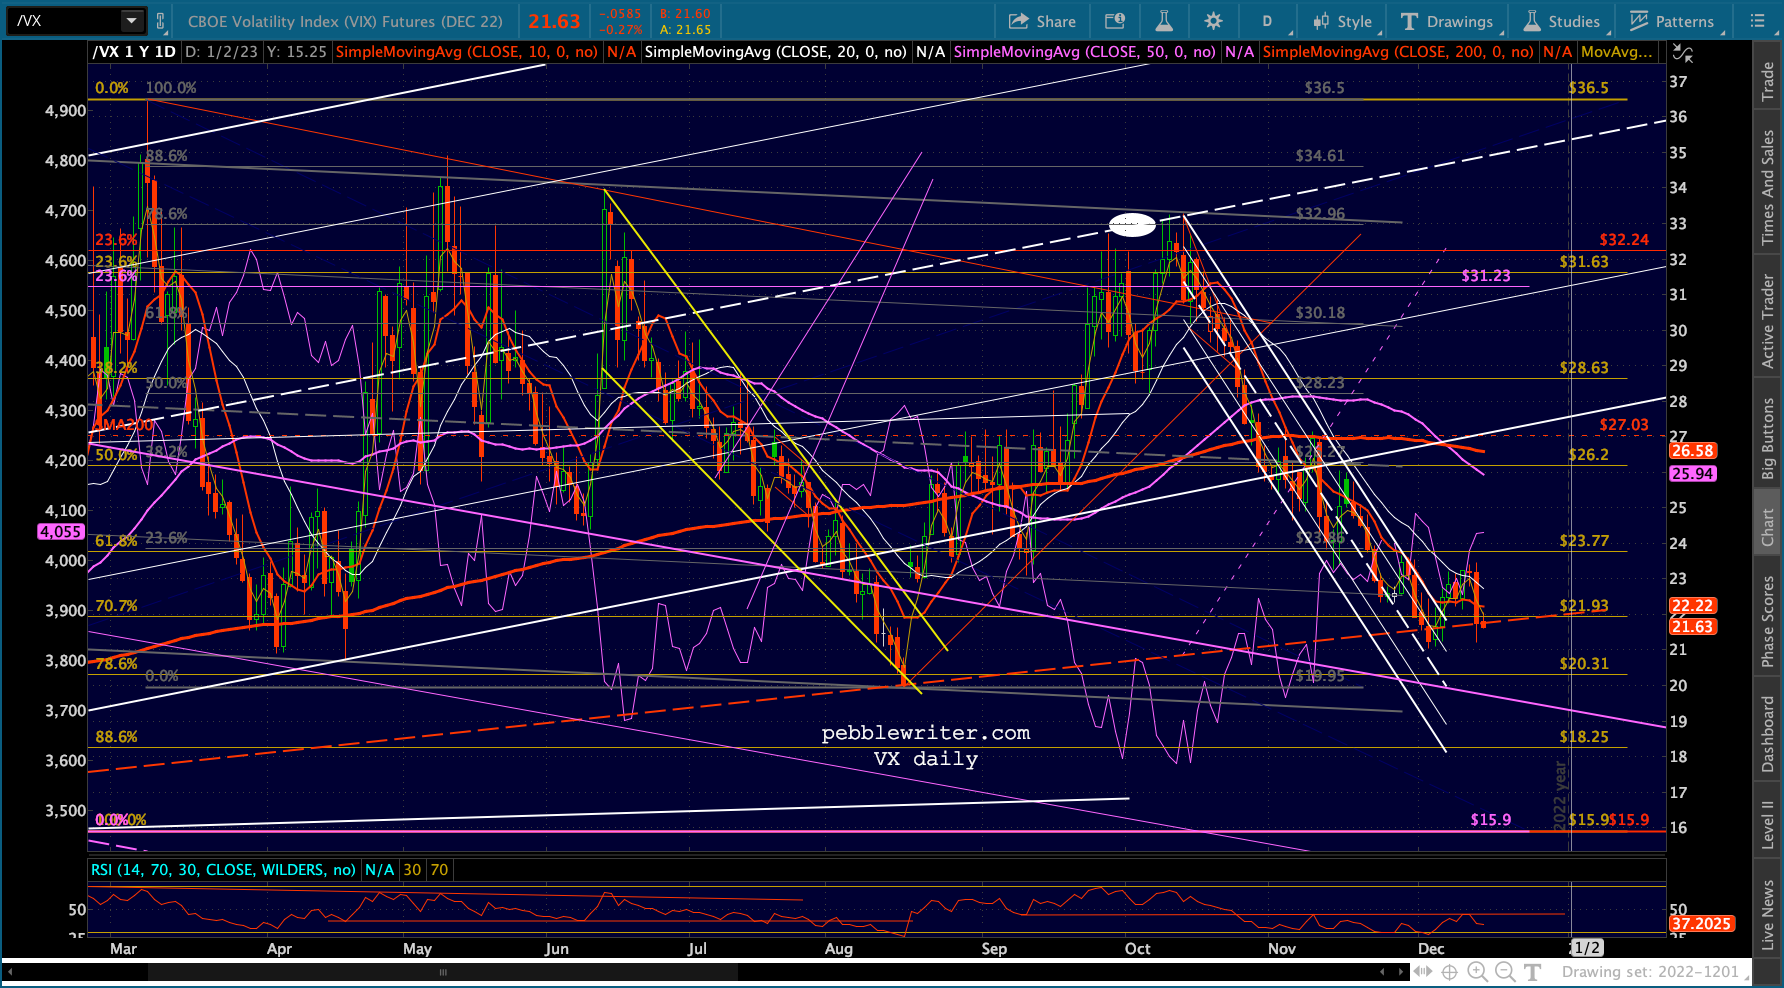Toggle the SimpleMovingAvg 200 study label

click(x=1398, y=52)
